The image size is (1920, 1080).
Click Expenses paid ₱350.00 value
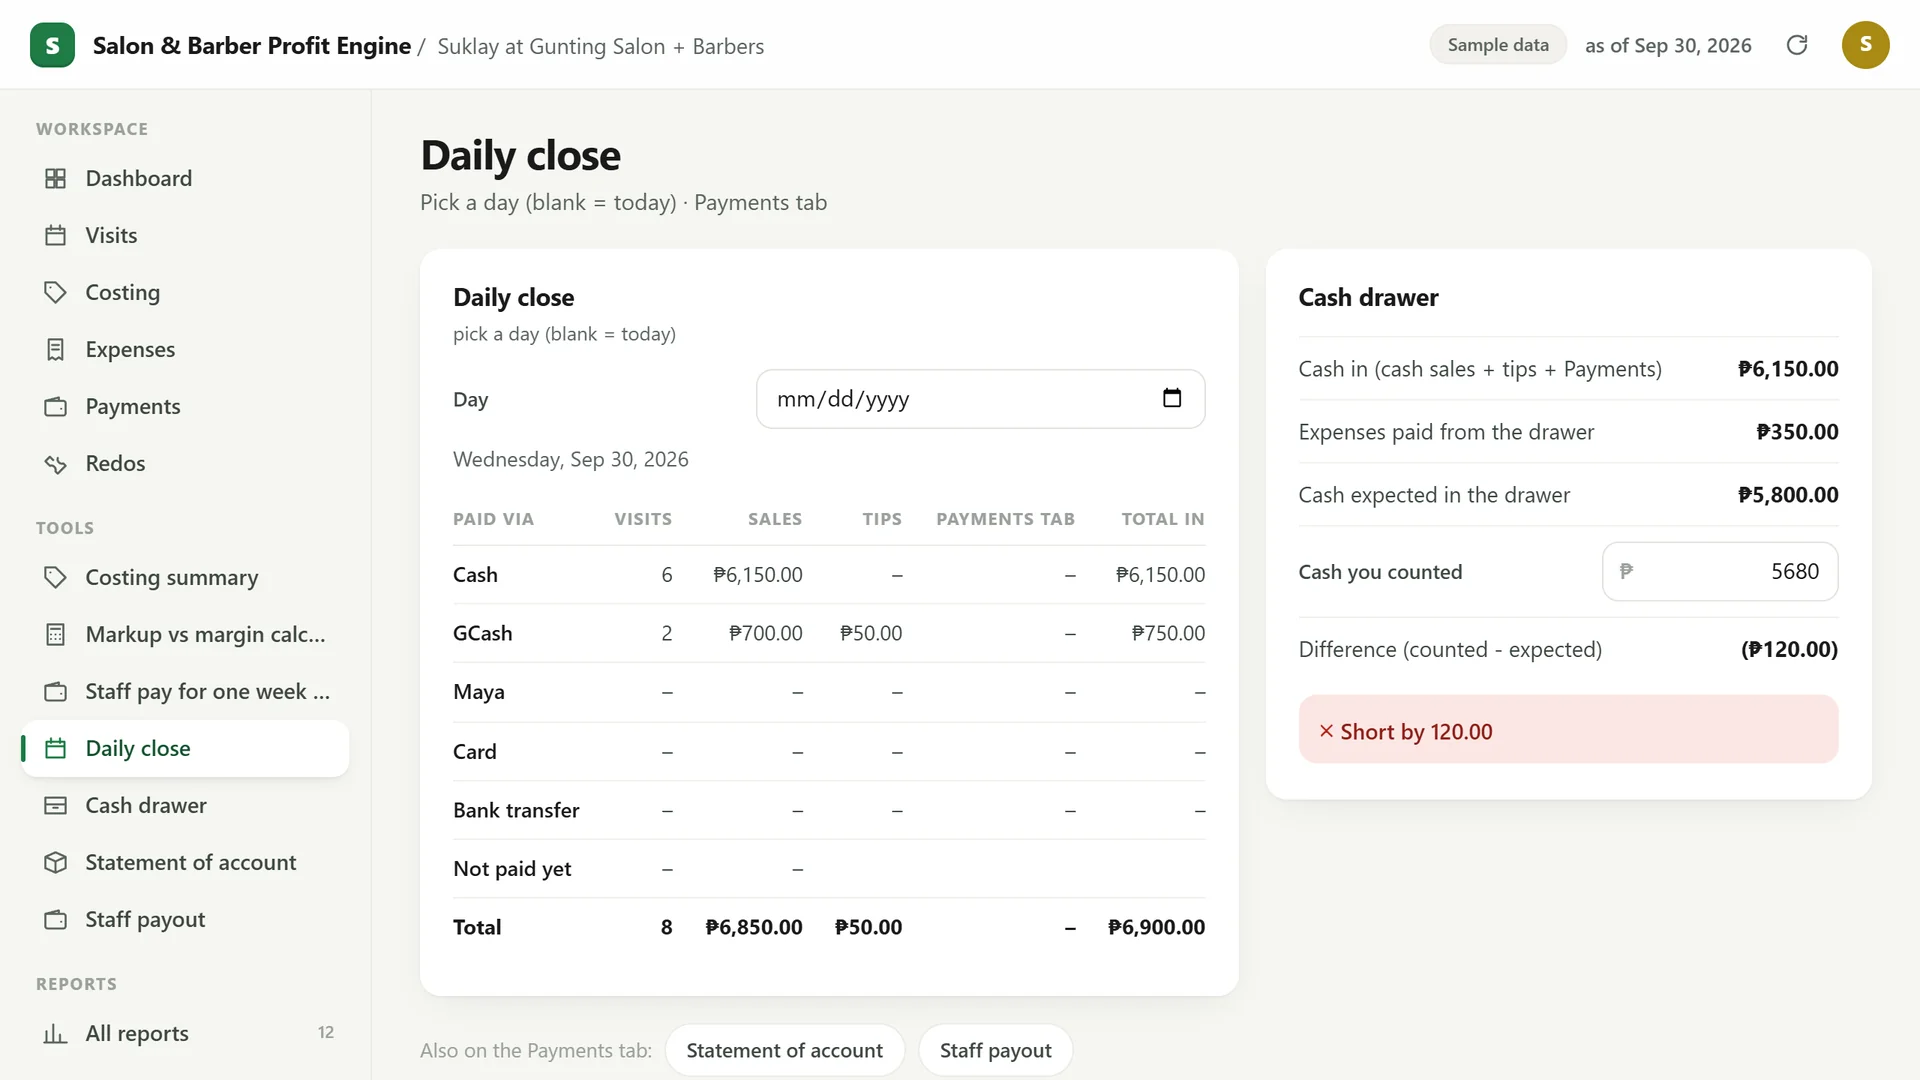click(x=1797, y=432)
